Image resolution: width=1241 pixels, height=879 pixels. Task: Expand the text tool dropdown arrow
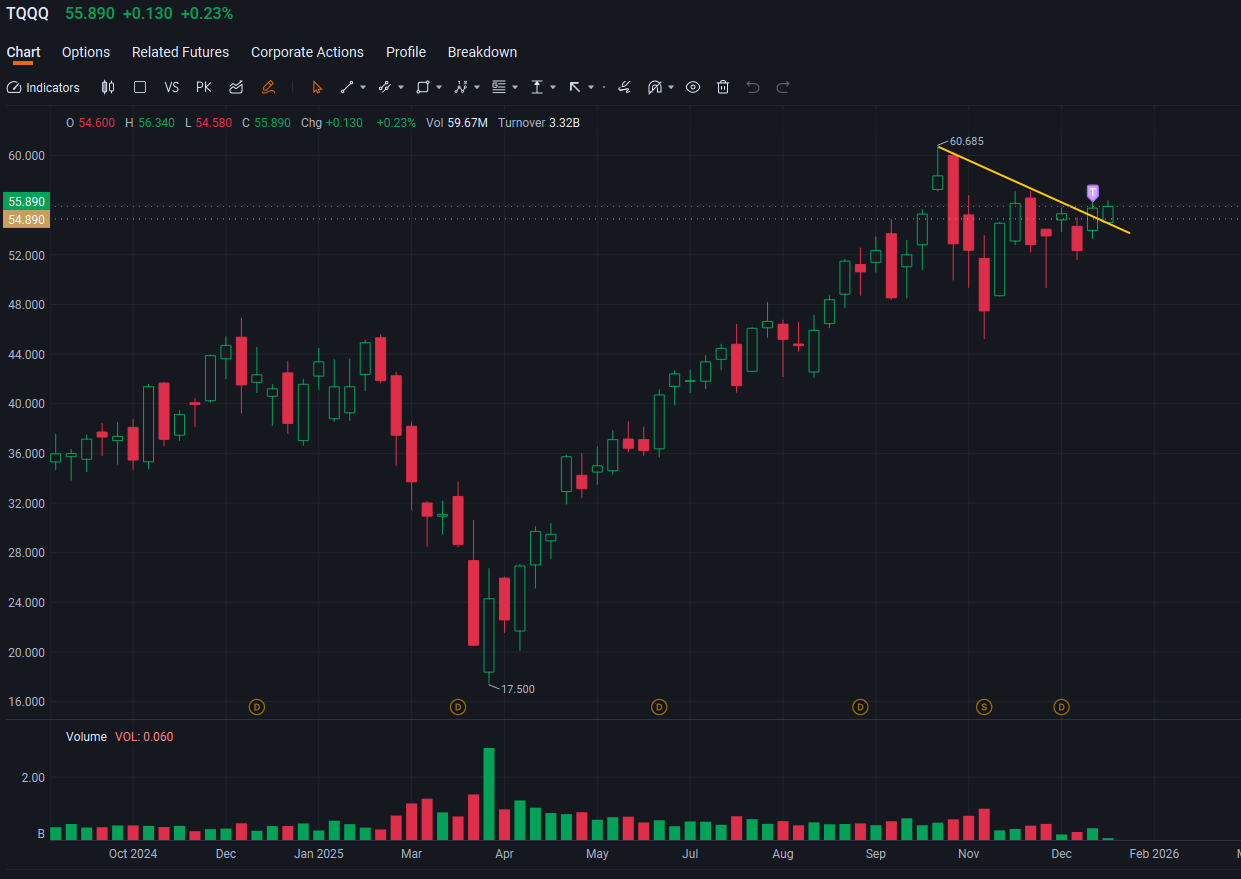[553, 88]
